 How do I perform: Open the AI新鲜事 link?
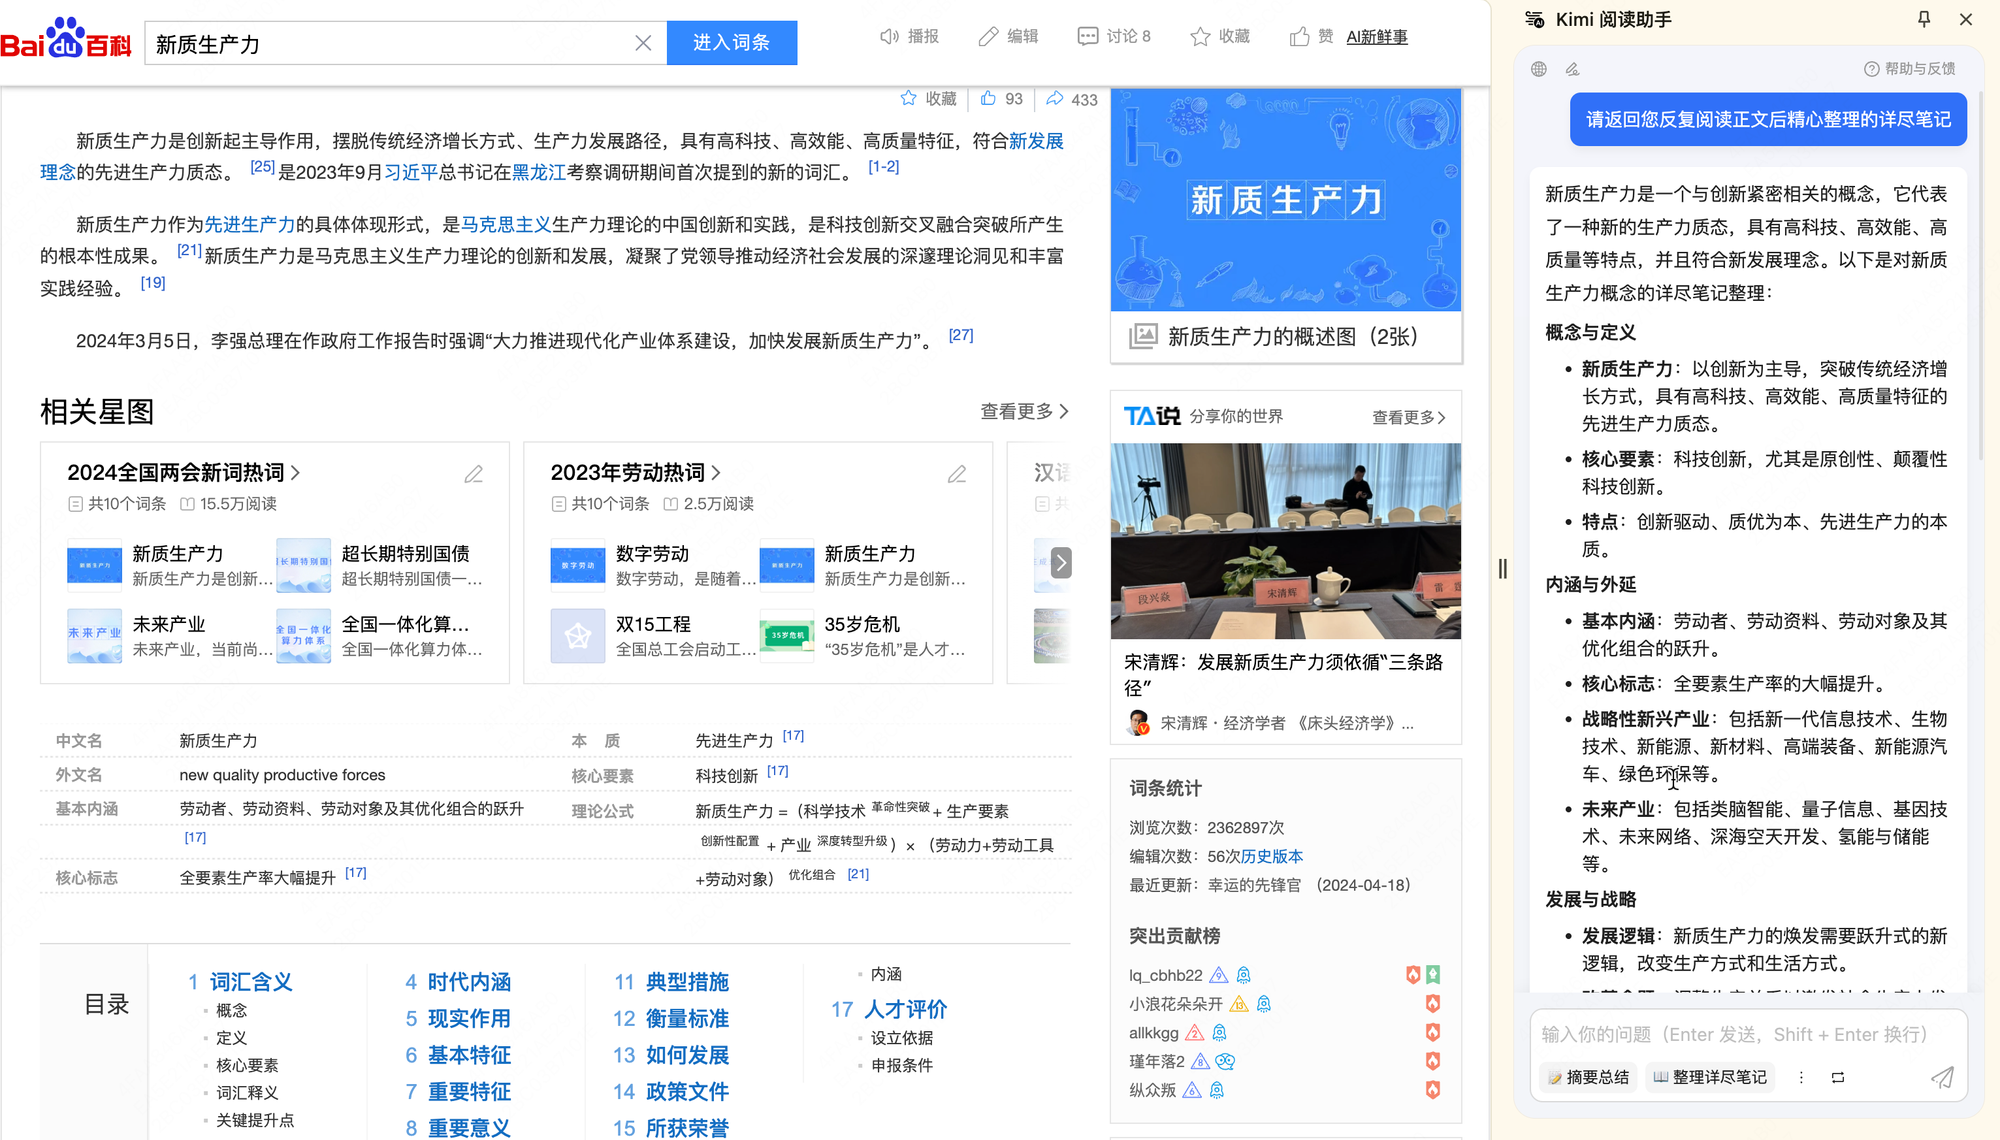[x=1376, y=37]
